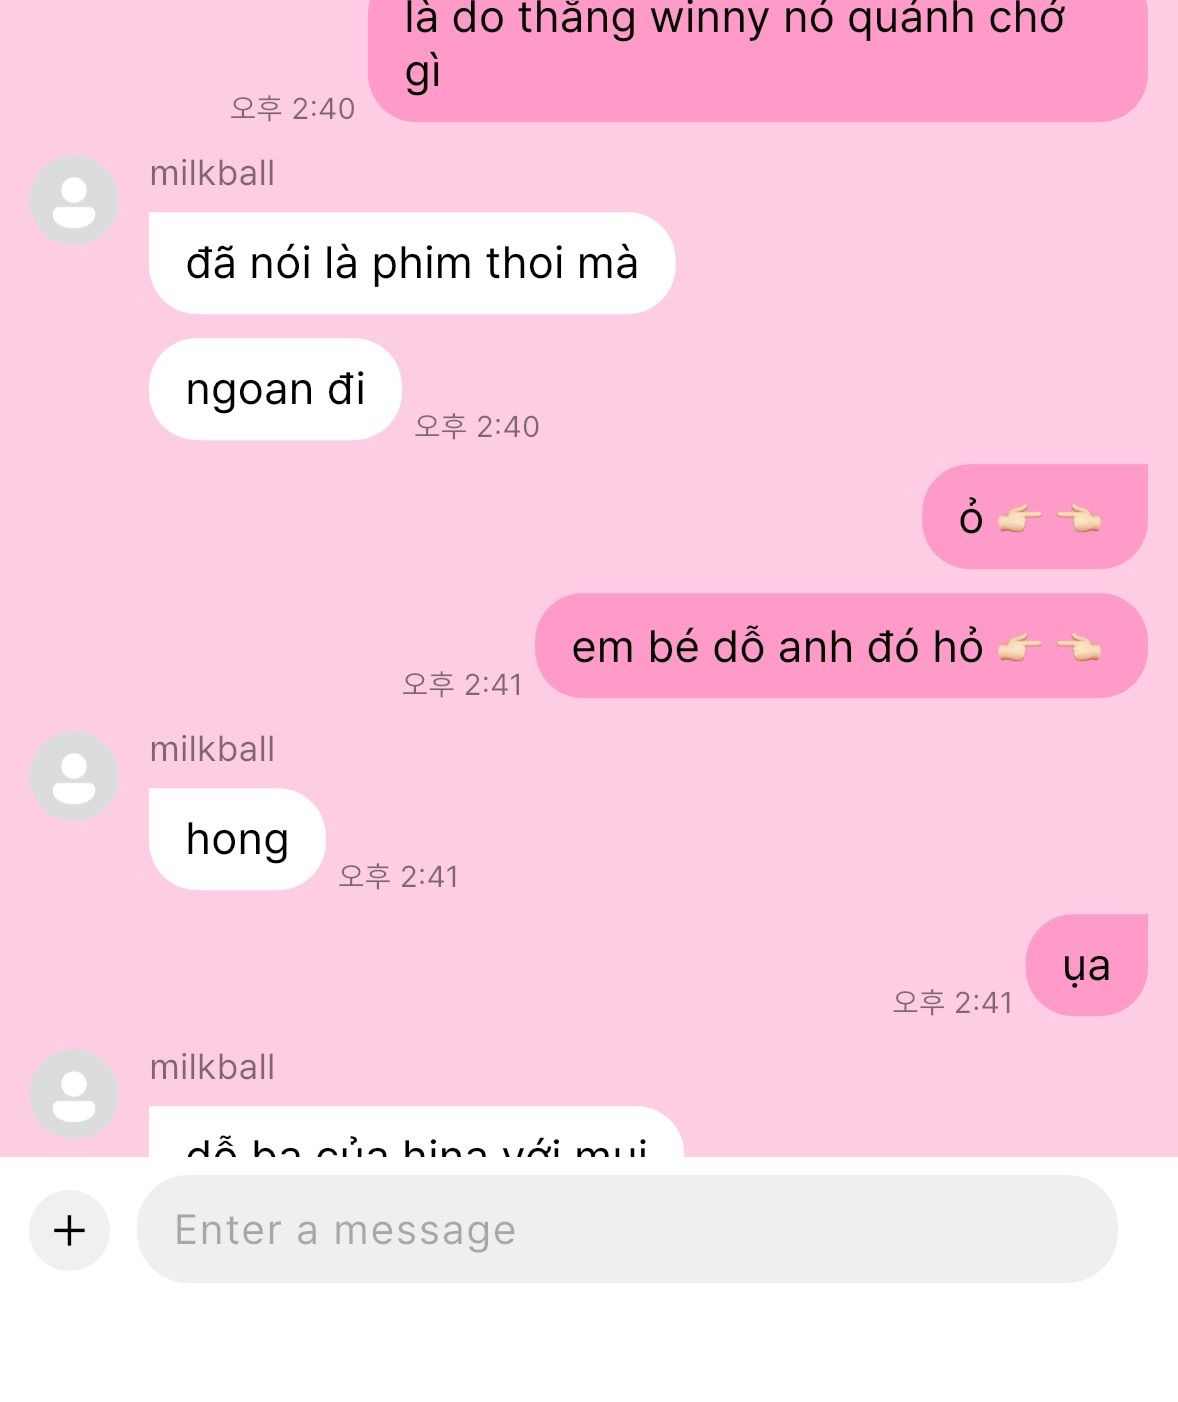Screen dimensions: 1178x1402
Task: Click the 2:41 timestamp beside 'hong'
Action: pyautogui.click(x=398, y=876)
